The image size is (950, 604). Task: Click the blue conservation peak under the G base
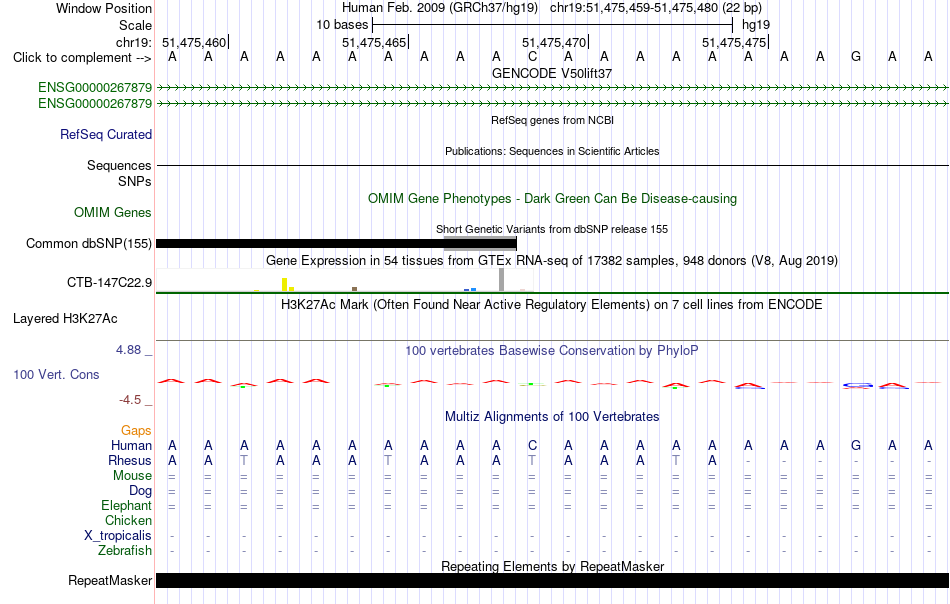click(x=857, y=385)
